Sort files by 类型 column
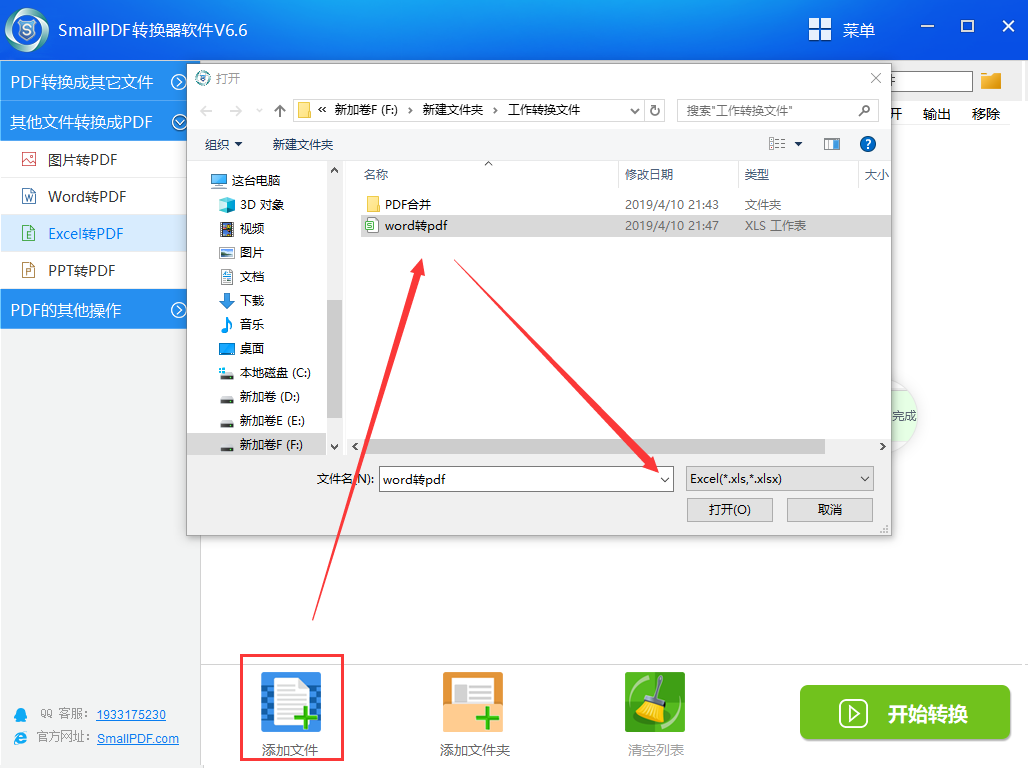The height and width of the screenshot is (768, 1028). point(757,174)
